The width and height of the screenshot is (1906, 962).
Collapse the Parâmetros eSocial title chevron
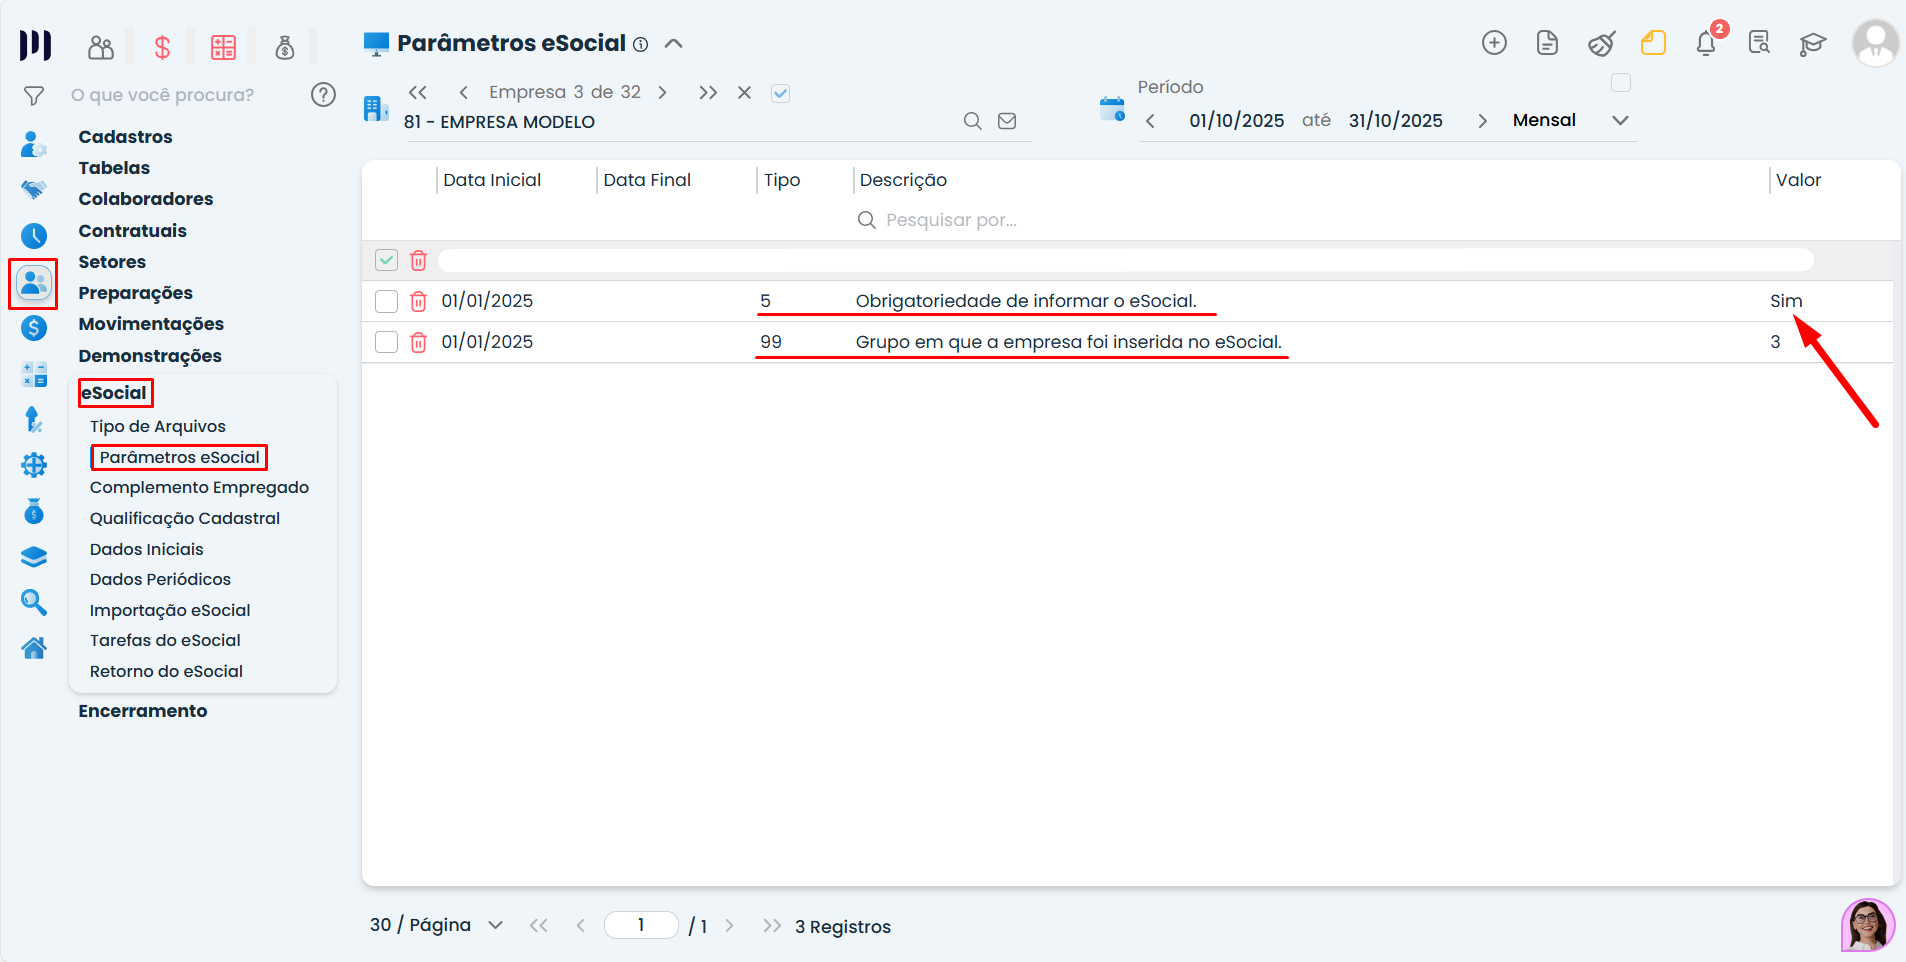pyautogui.click(x=674, y=44)
